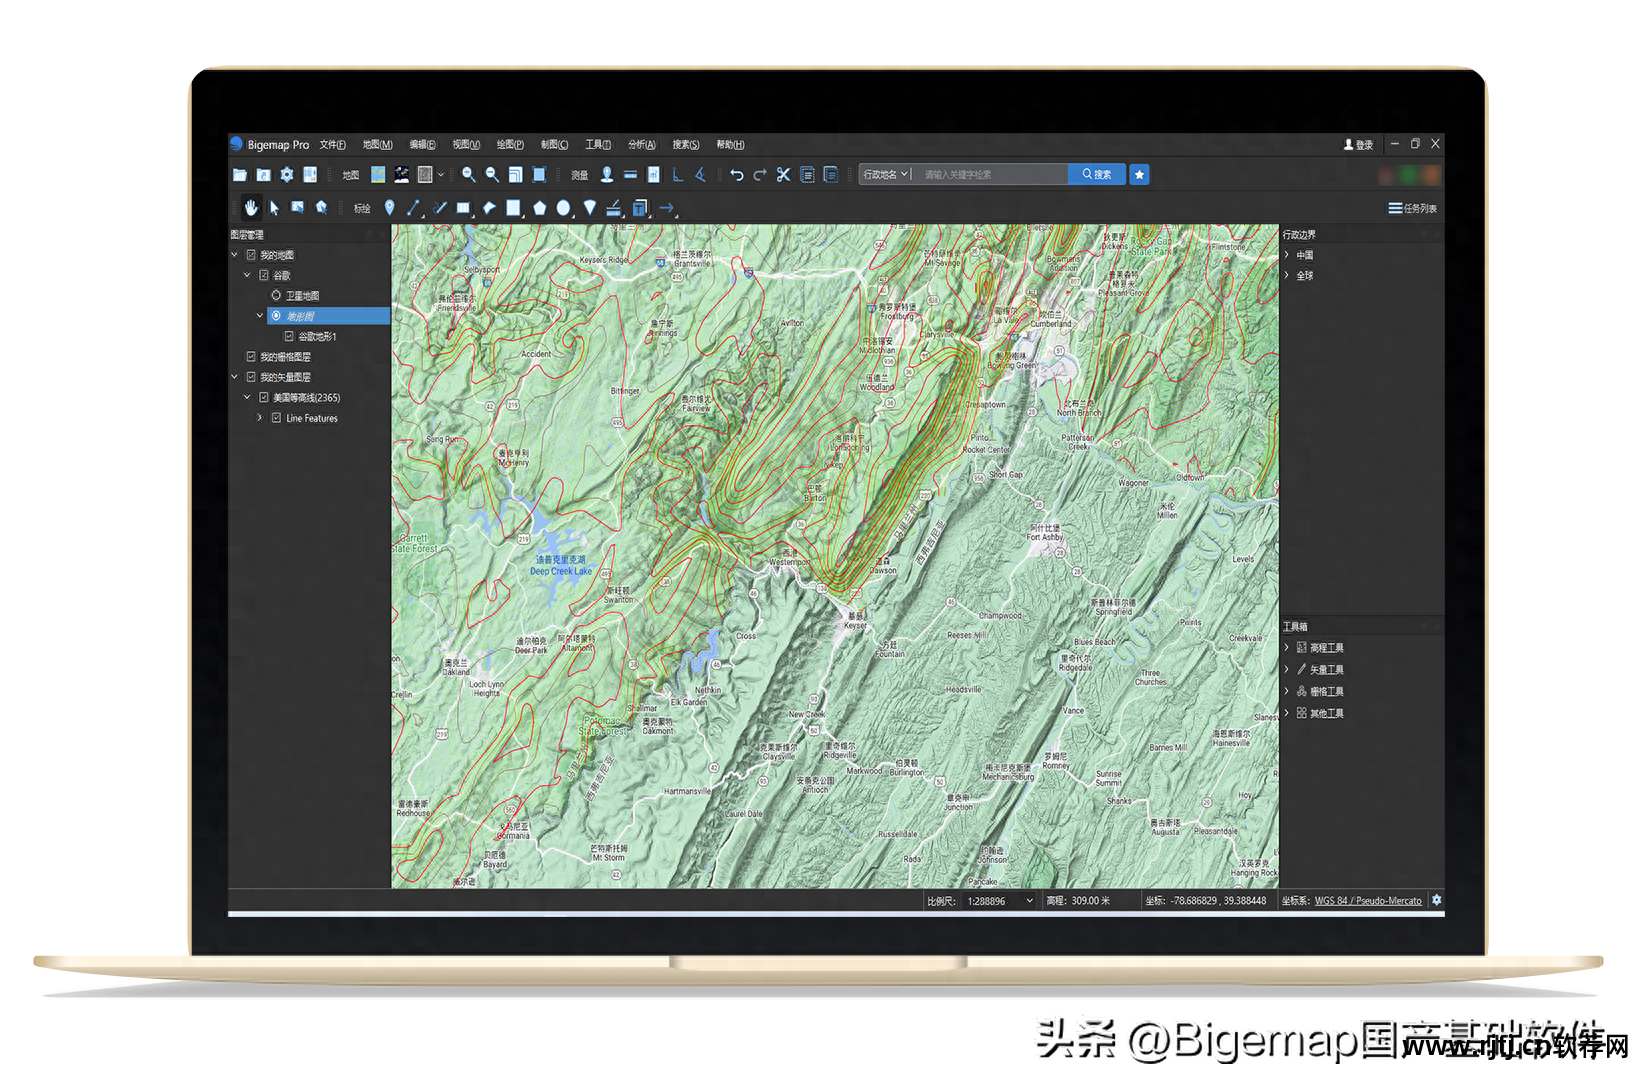Open the 任务列表 task list
1638x1092 pixels.
point(1413,208)
